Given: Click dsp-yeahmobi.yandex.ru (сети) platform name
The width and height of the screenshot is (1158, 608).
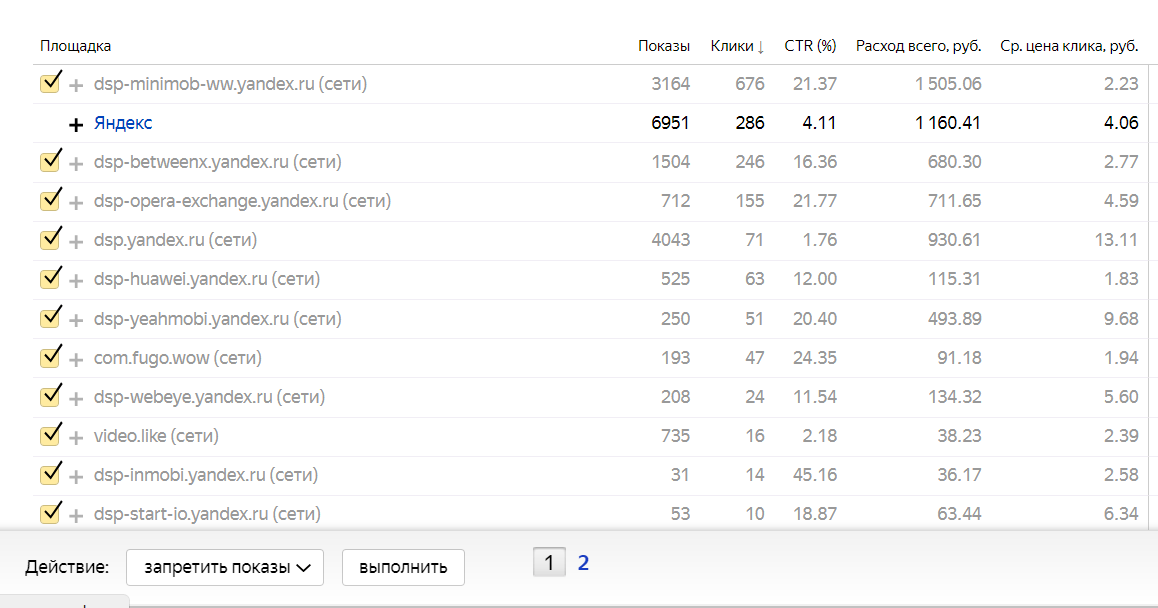Looking at the screenshot, I should [218, 319].
